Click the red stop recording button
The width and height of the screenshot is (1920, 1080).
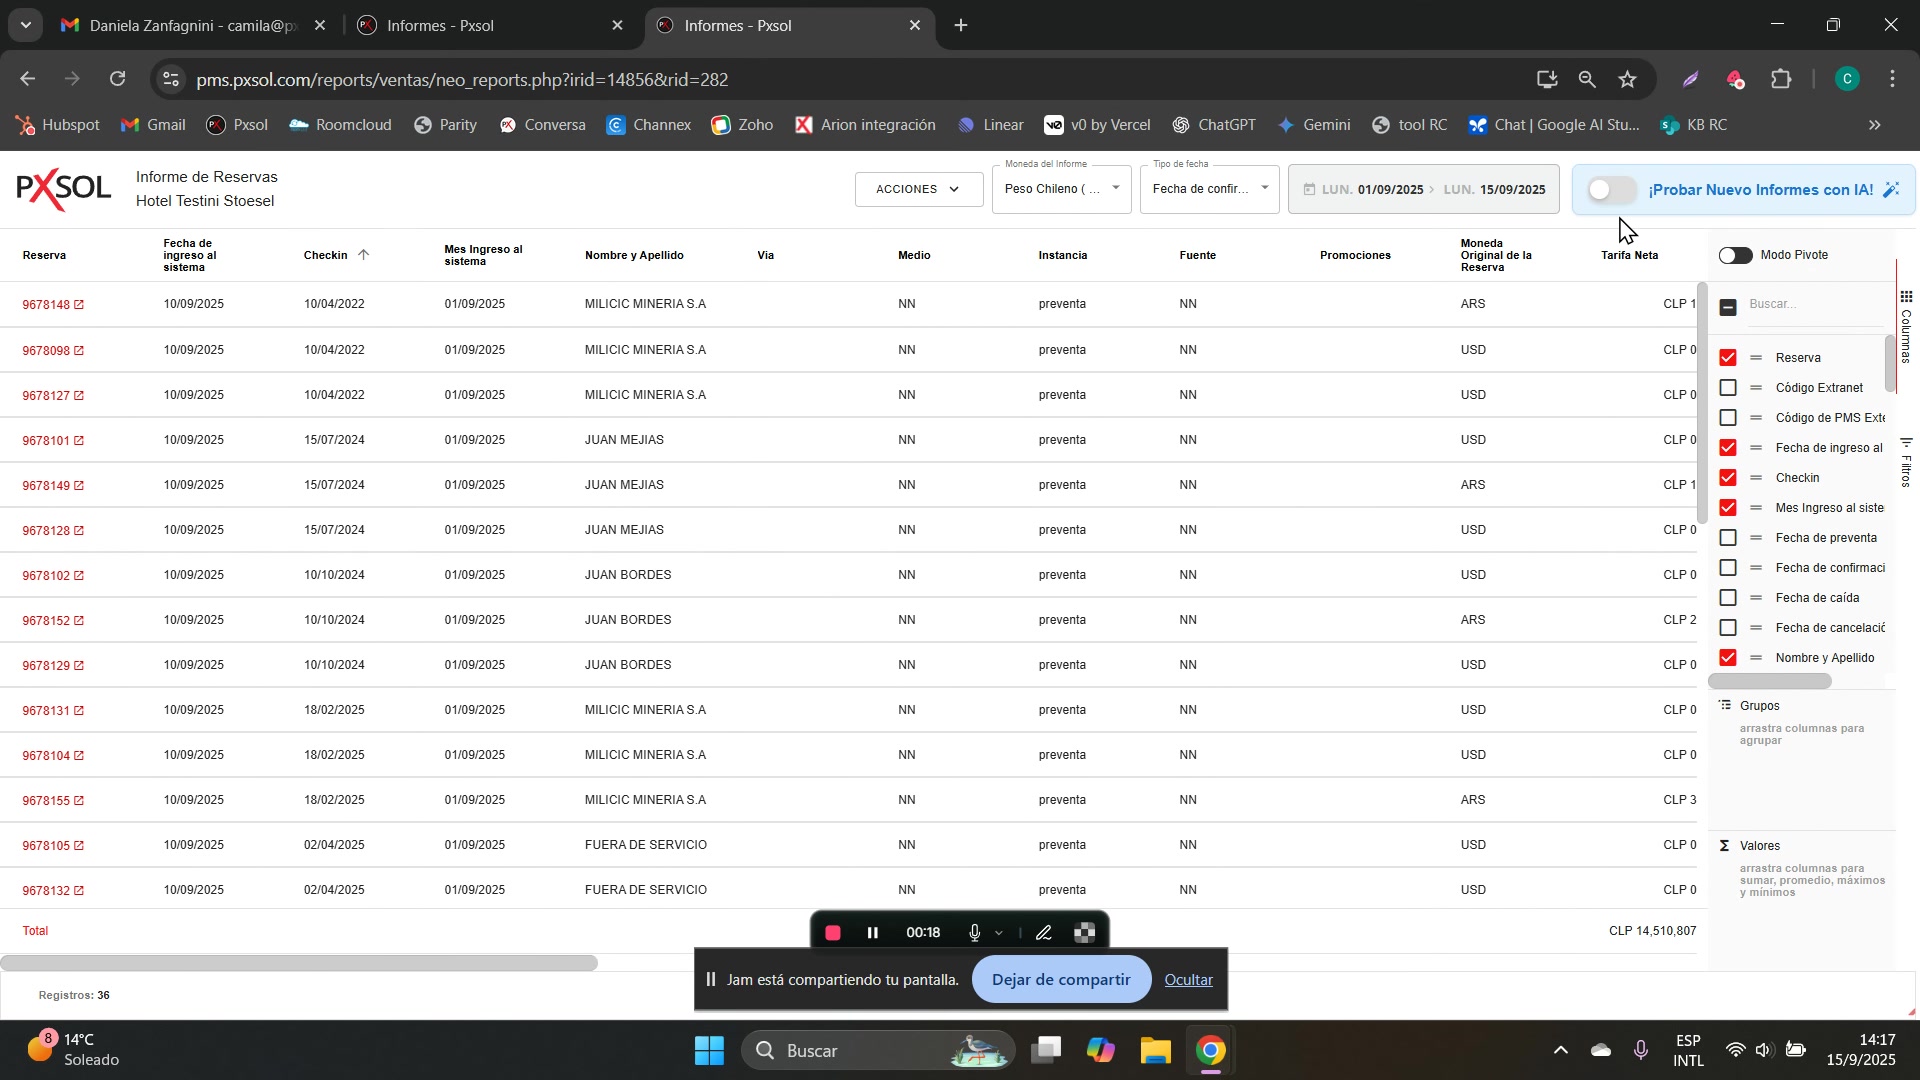[x=833, y=933]
